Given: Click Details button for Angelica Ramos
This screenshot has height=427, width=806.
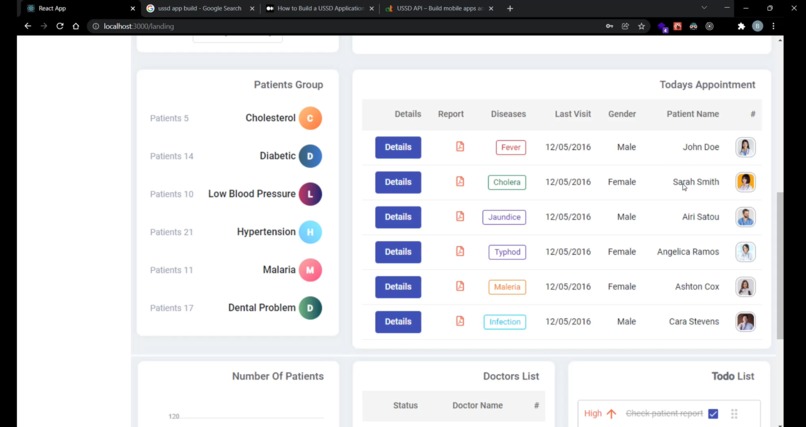Looking at the screenshot, I should click(398, 252).
